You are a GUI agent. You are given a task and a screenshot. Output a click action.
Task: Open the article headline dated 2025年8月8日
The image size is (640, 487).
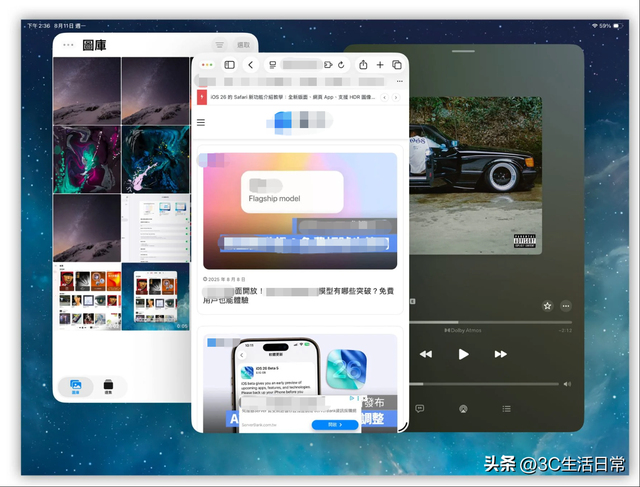[298, 295]
